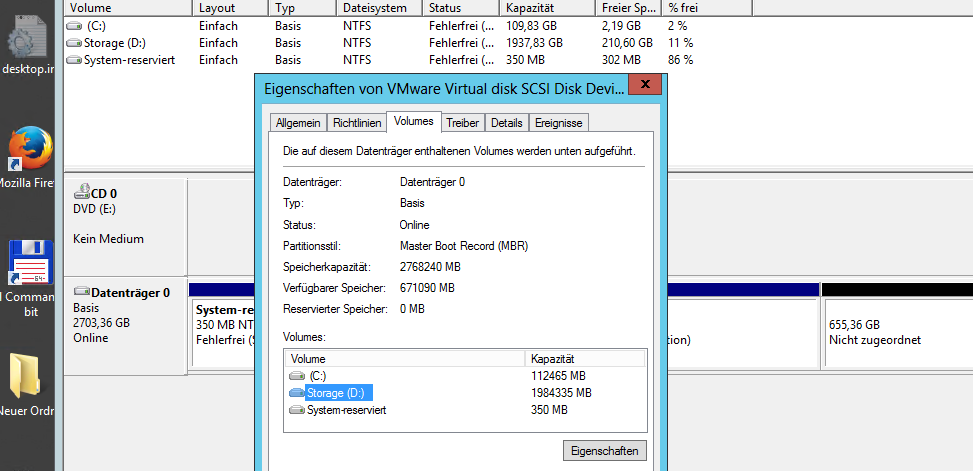Viewport: 973px width, 471px height.
Task: Select the CD 0 DVD (E:) panel
Action: point(125,227)
